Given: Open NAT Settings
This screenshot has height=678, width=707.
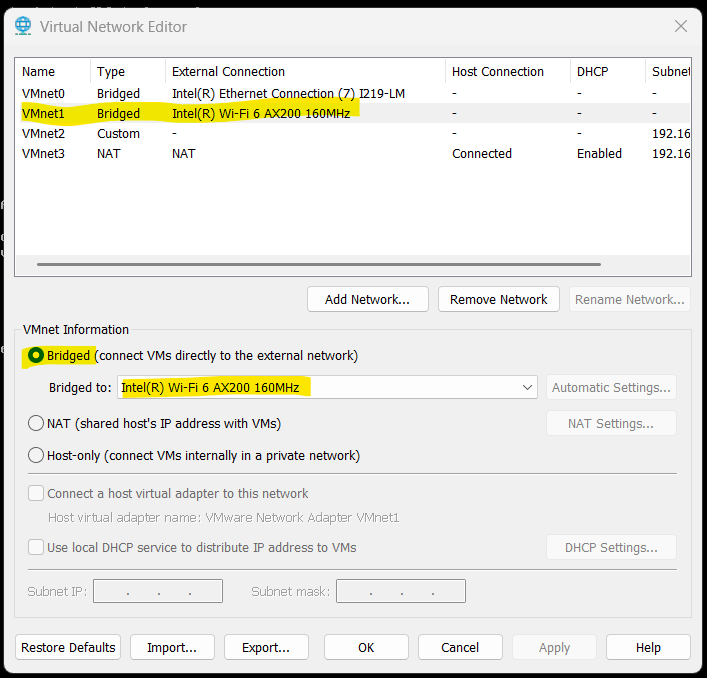Looking at the screenshot, I should (611, 423).
